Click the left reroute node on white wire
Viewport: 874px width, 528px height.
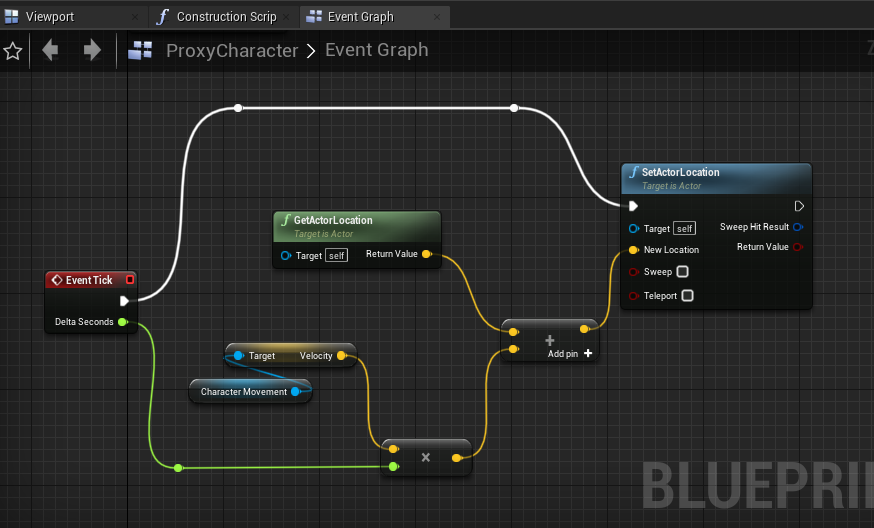coord(238,108)
